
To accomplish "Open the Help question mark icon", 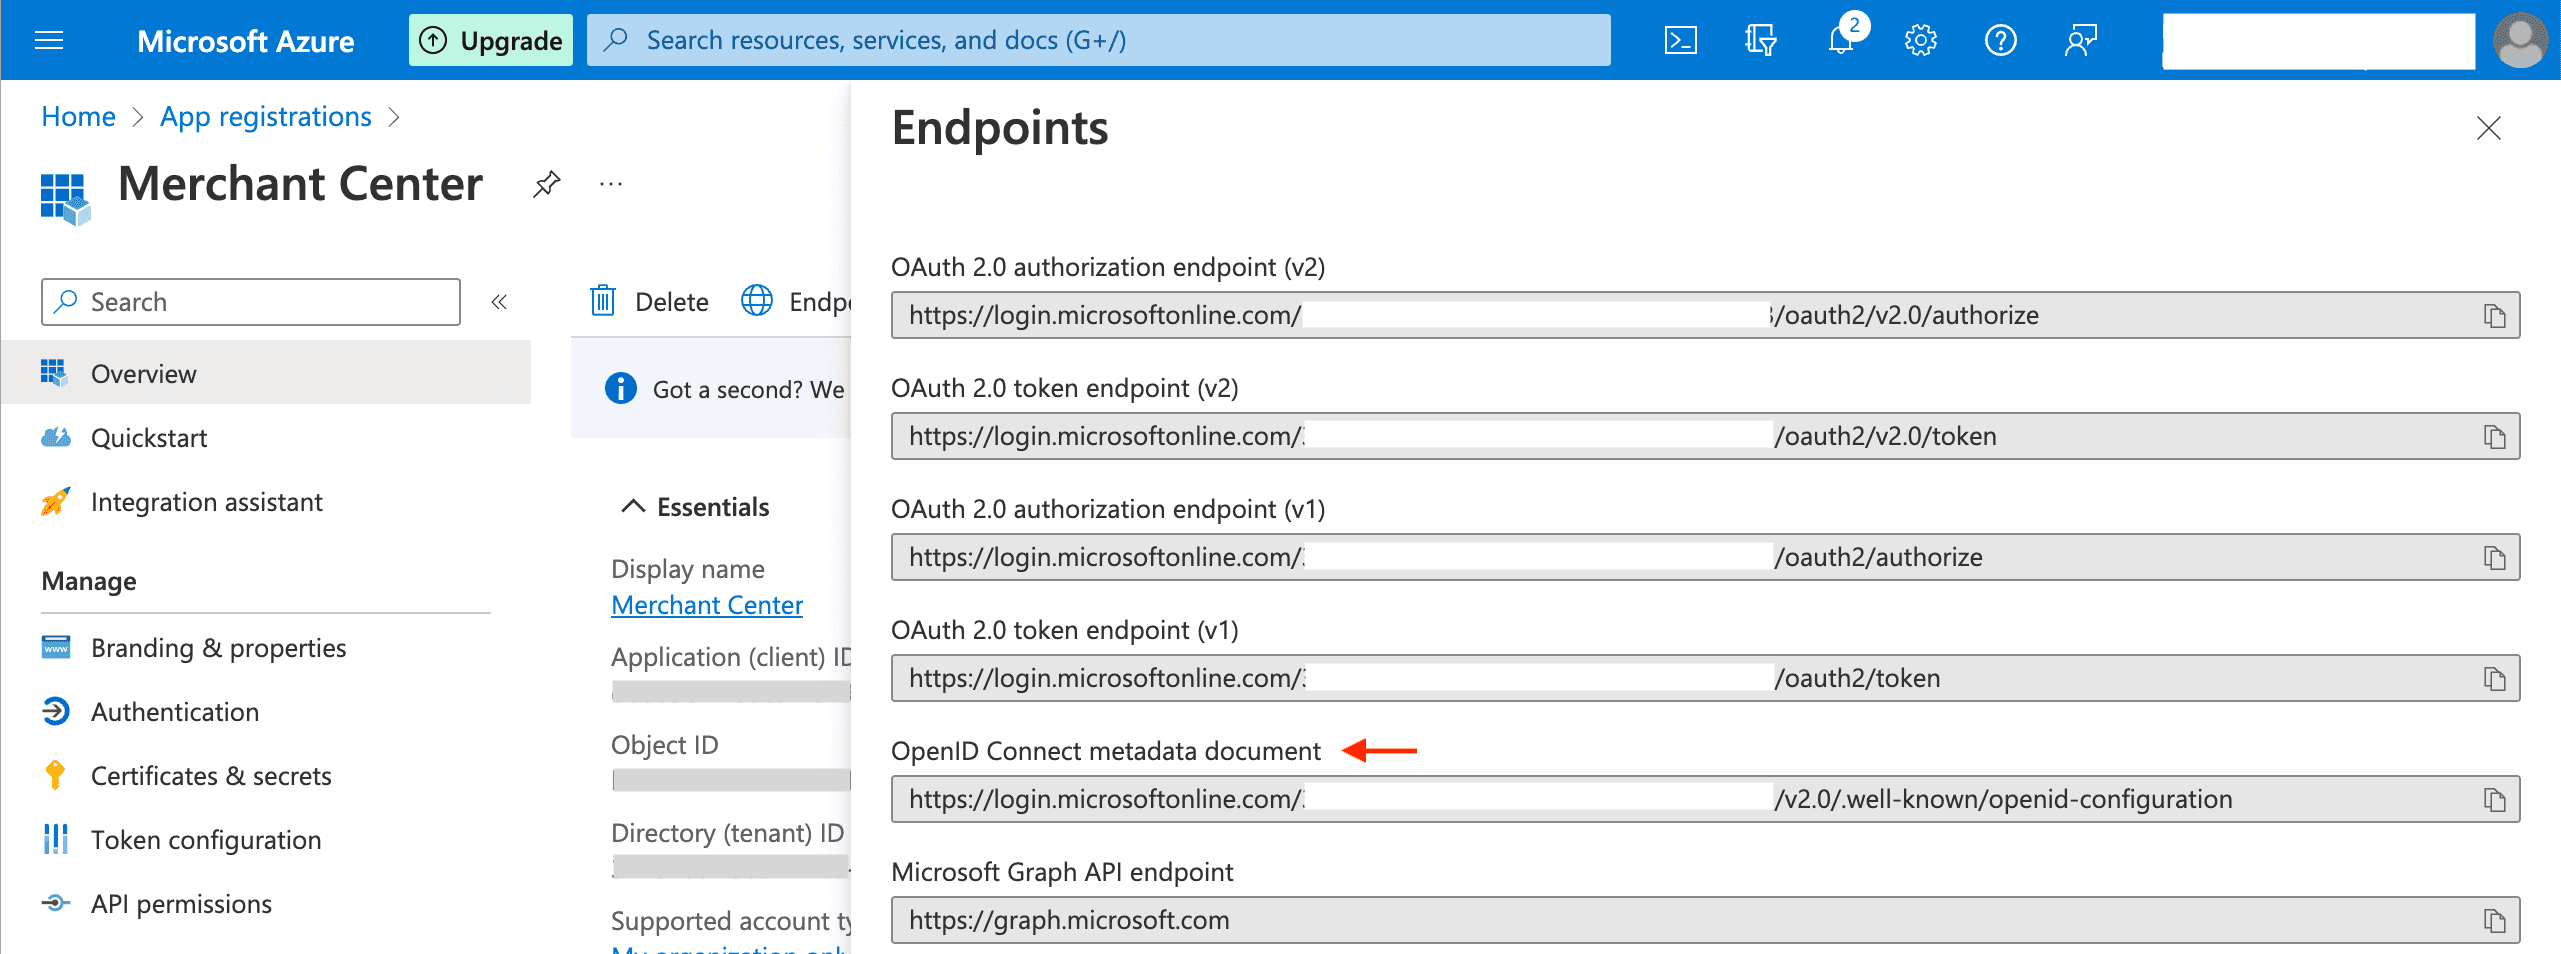I will pos(2000,40).
